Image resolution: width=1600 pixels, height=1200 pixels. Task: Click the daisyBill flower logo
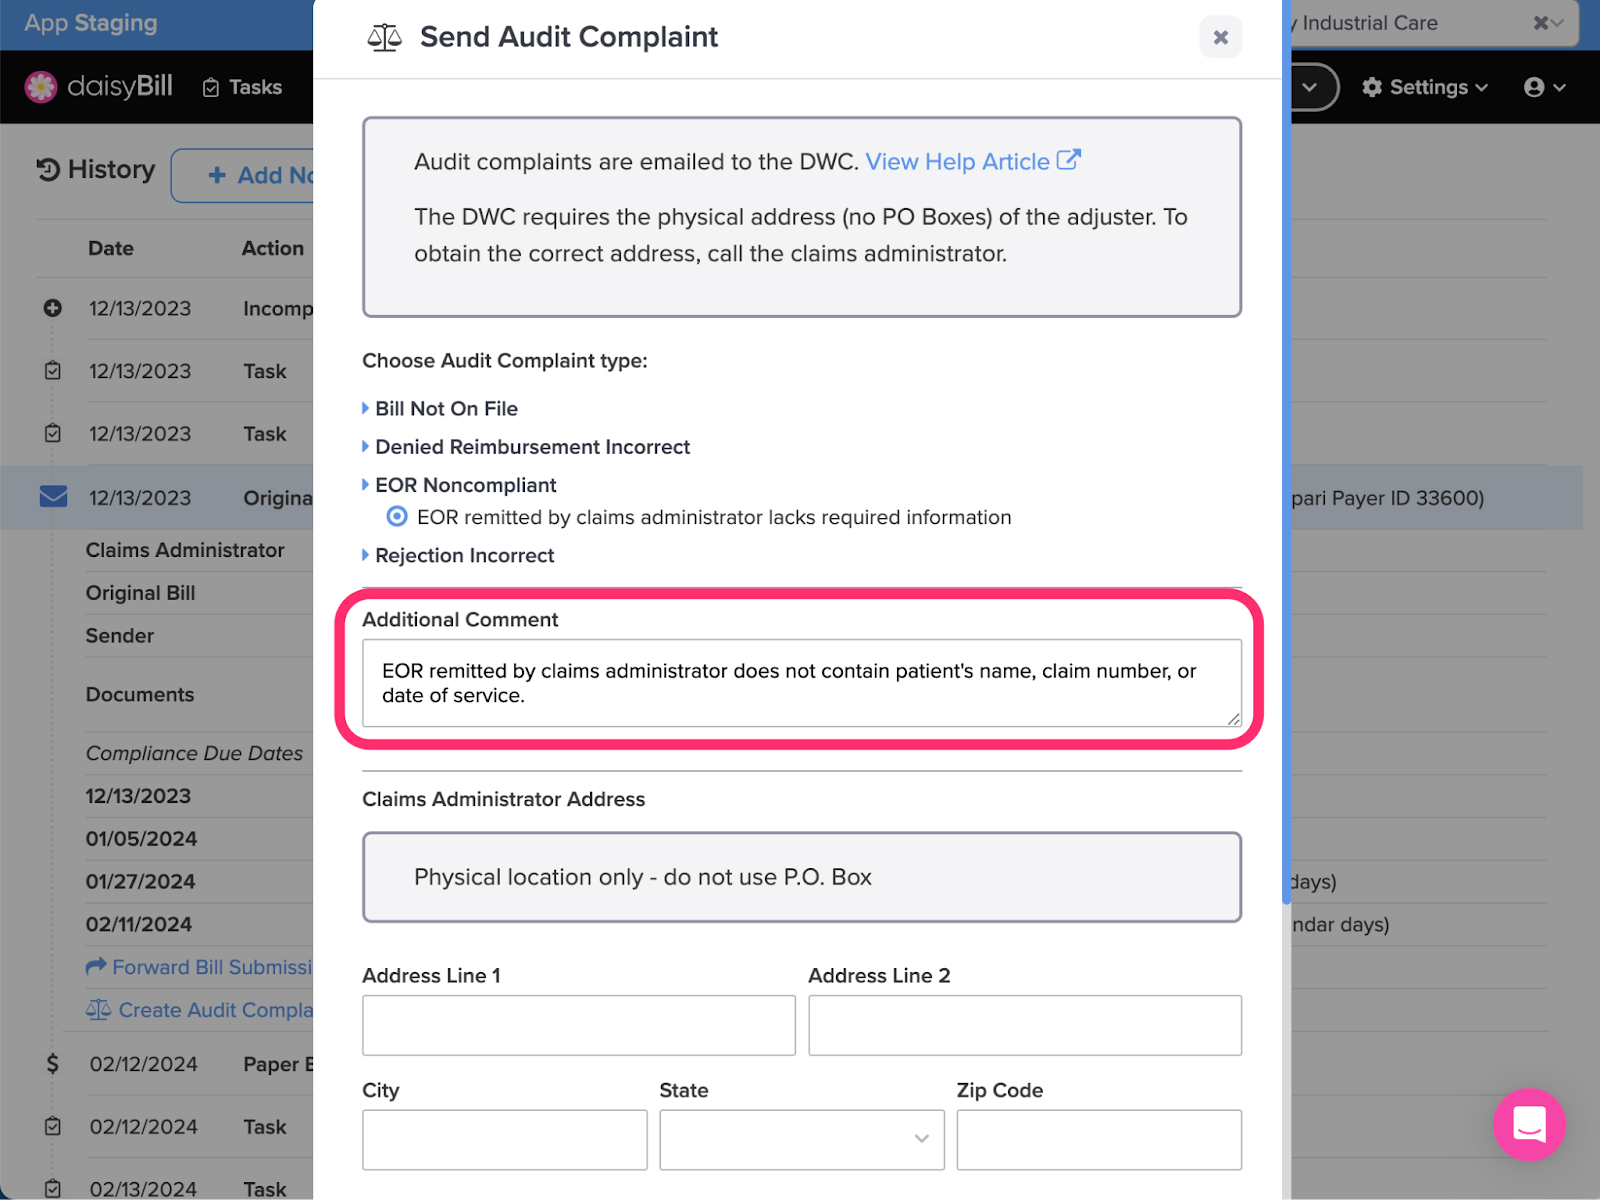41,87
